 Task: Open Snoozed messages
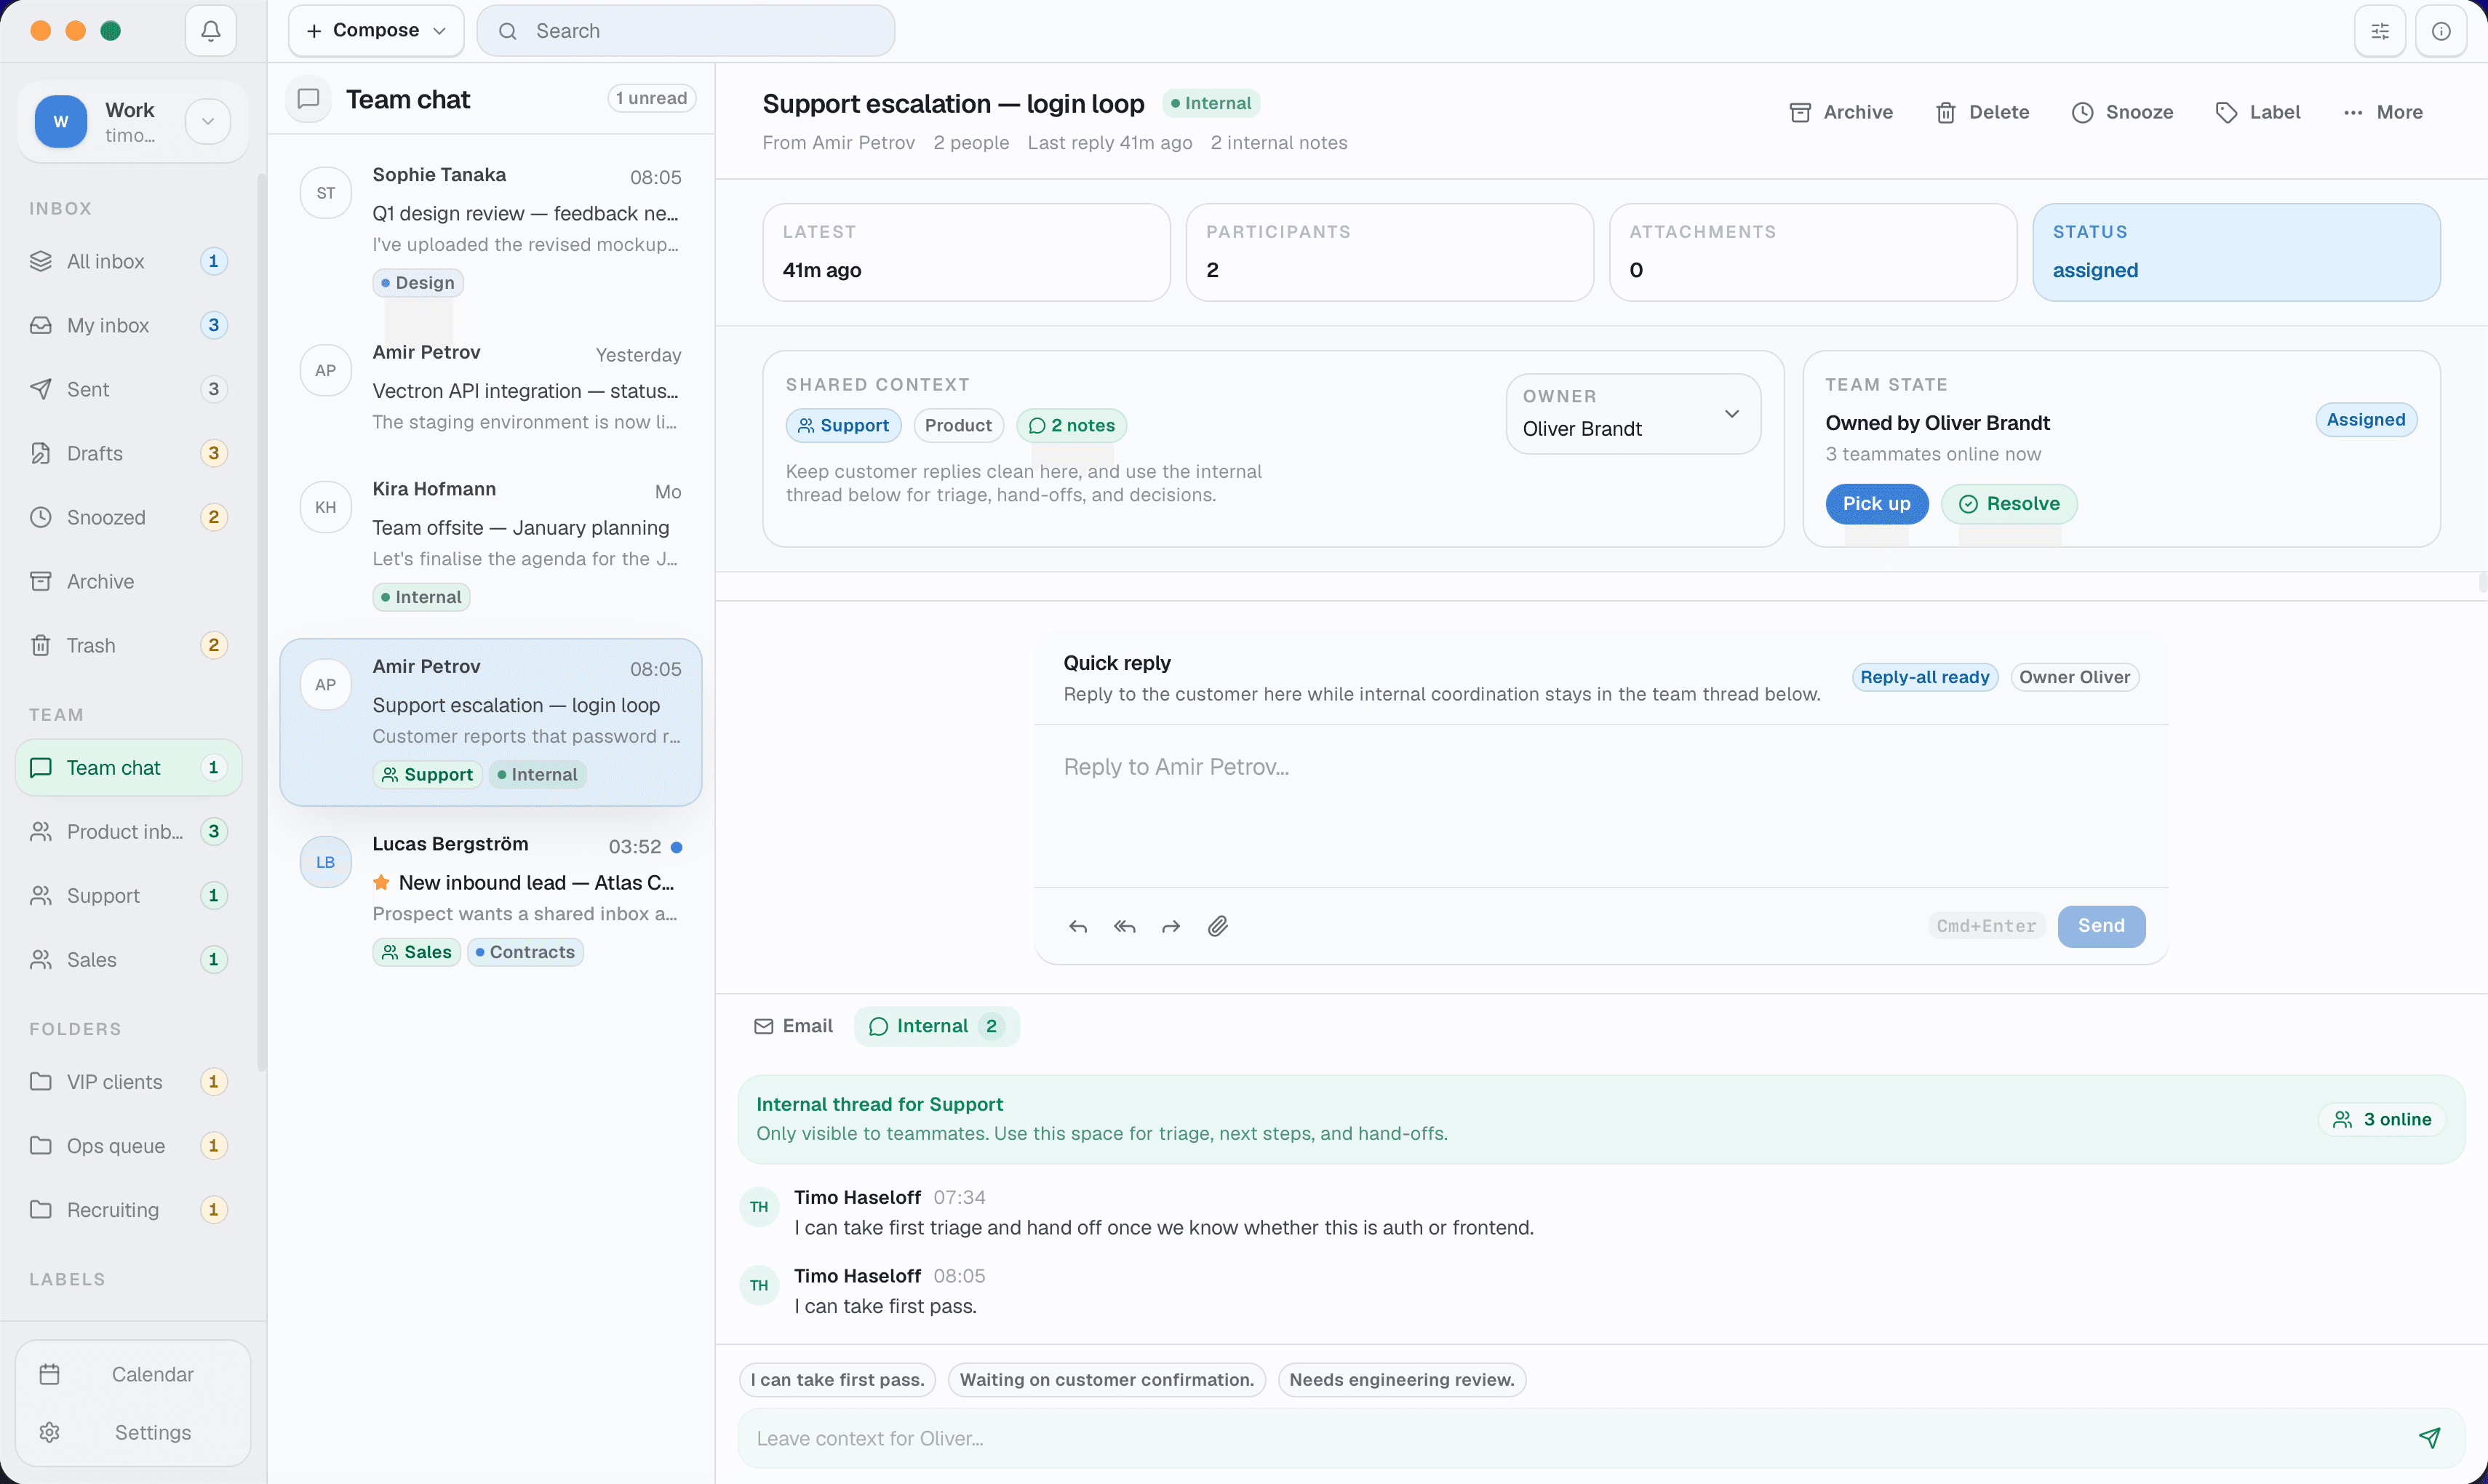coord(129,517)
